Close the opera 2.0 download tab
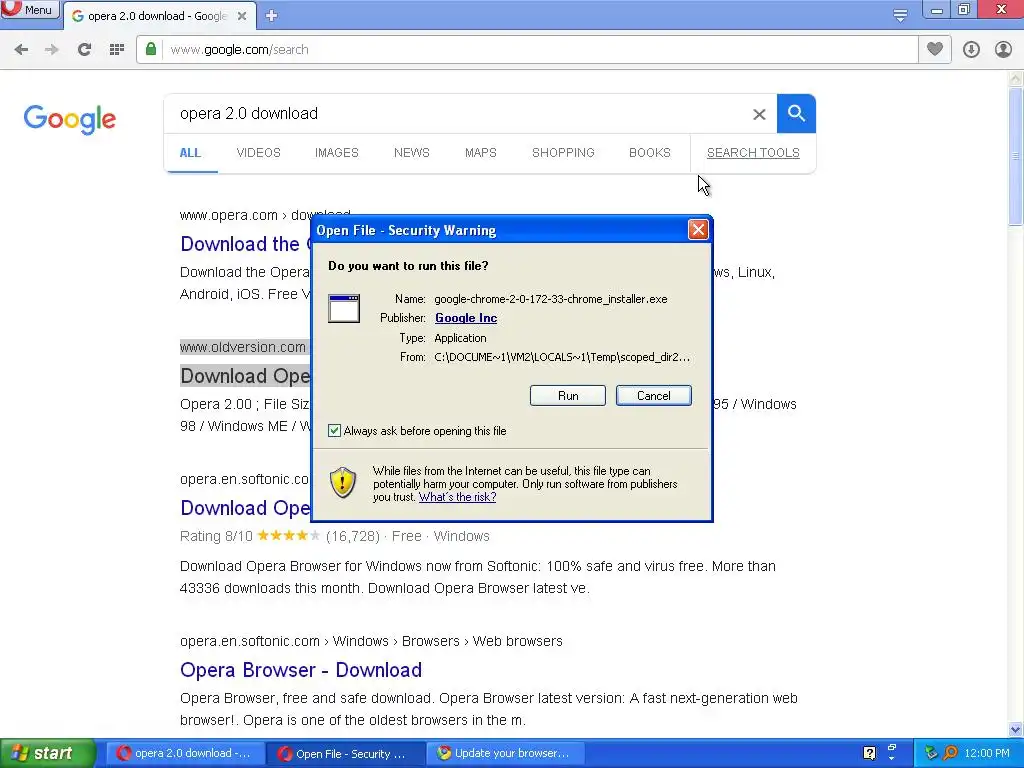1024x768 pixels. [x=242, y=16]
